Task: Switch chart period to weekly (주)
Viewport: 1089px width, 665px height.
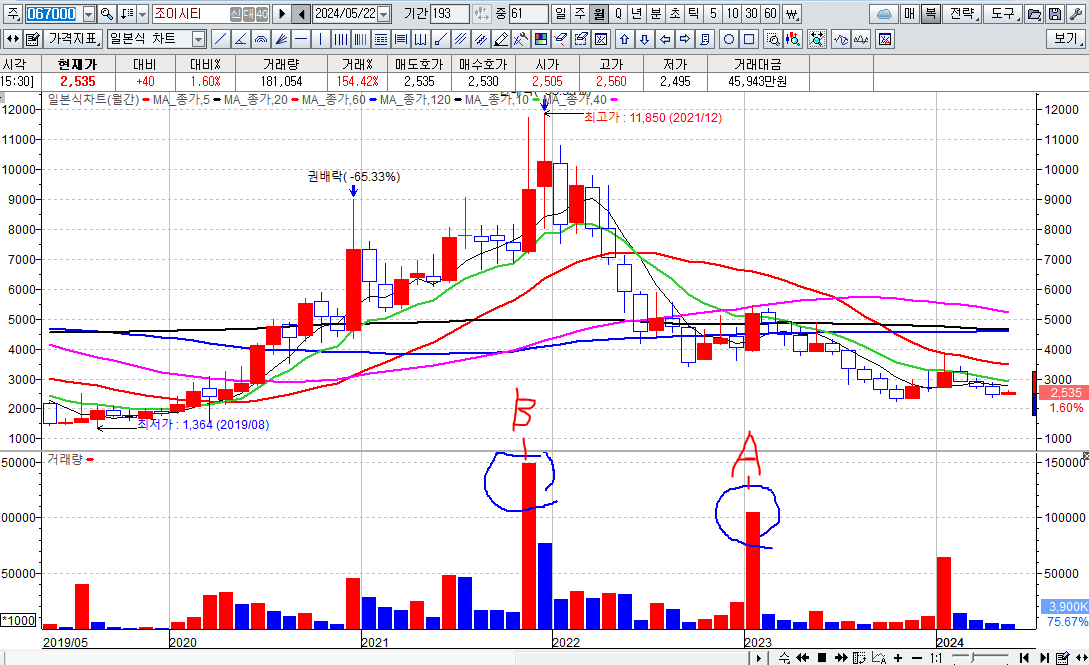Action: (x=579, y=14)
